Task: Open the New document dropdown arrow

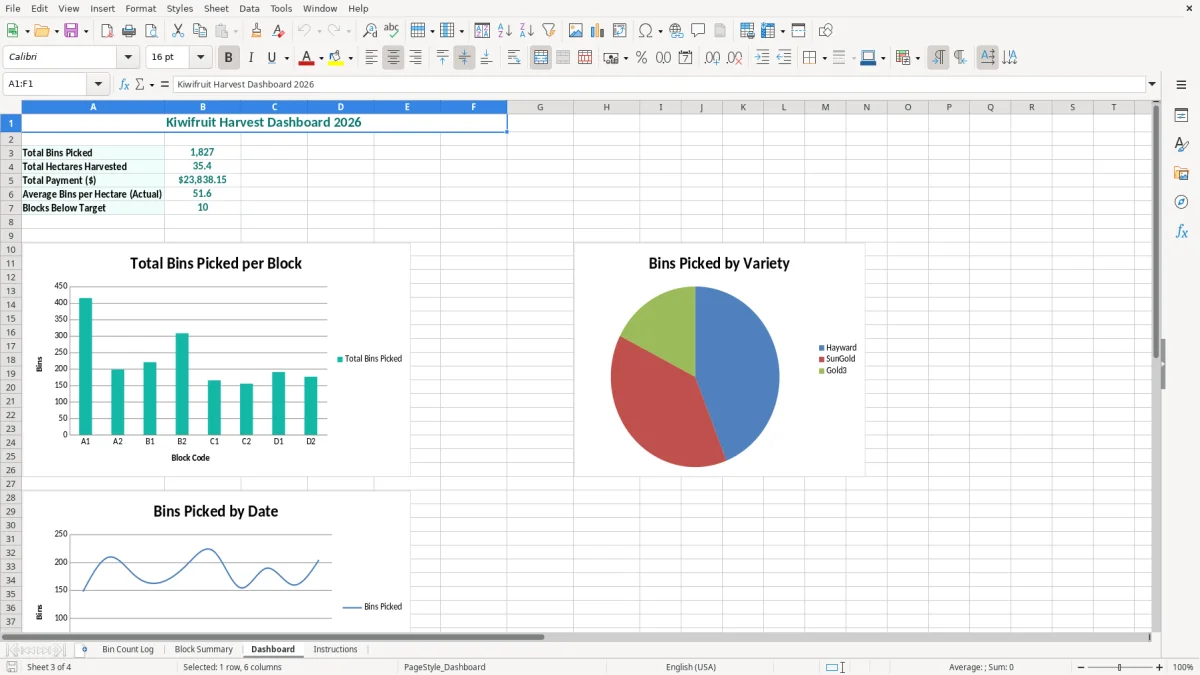Action: click(26, 31)
